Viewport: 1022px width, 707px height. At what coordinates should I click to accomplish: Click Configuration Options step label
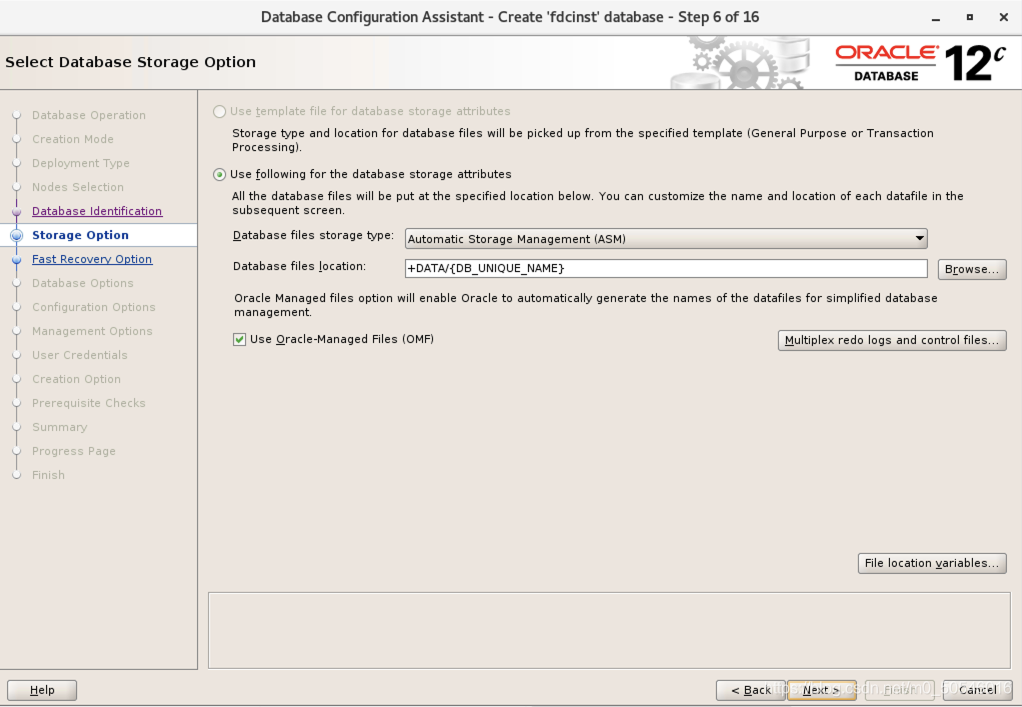click(x=94, y=308)
